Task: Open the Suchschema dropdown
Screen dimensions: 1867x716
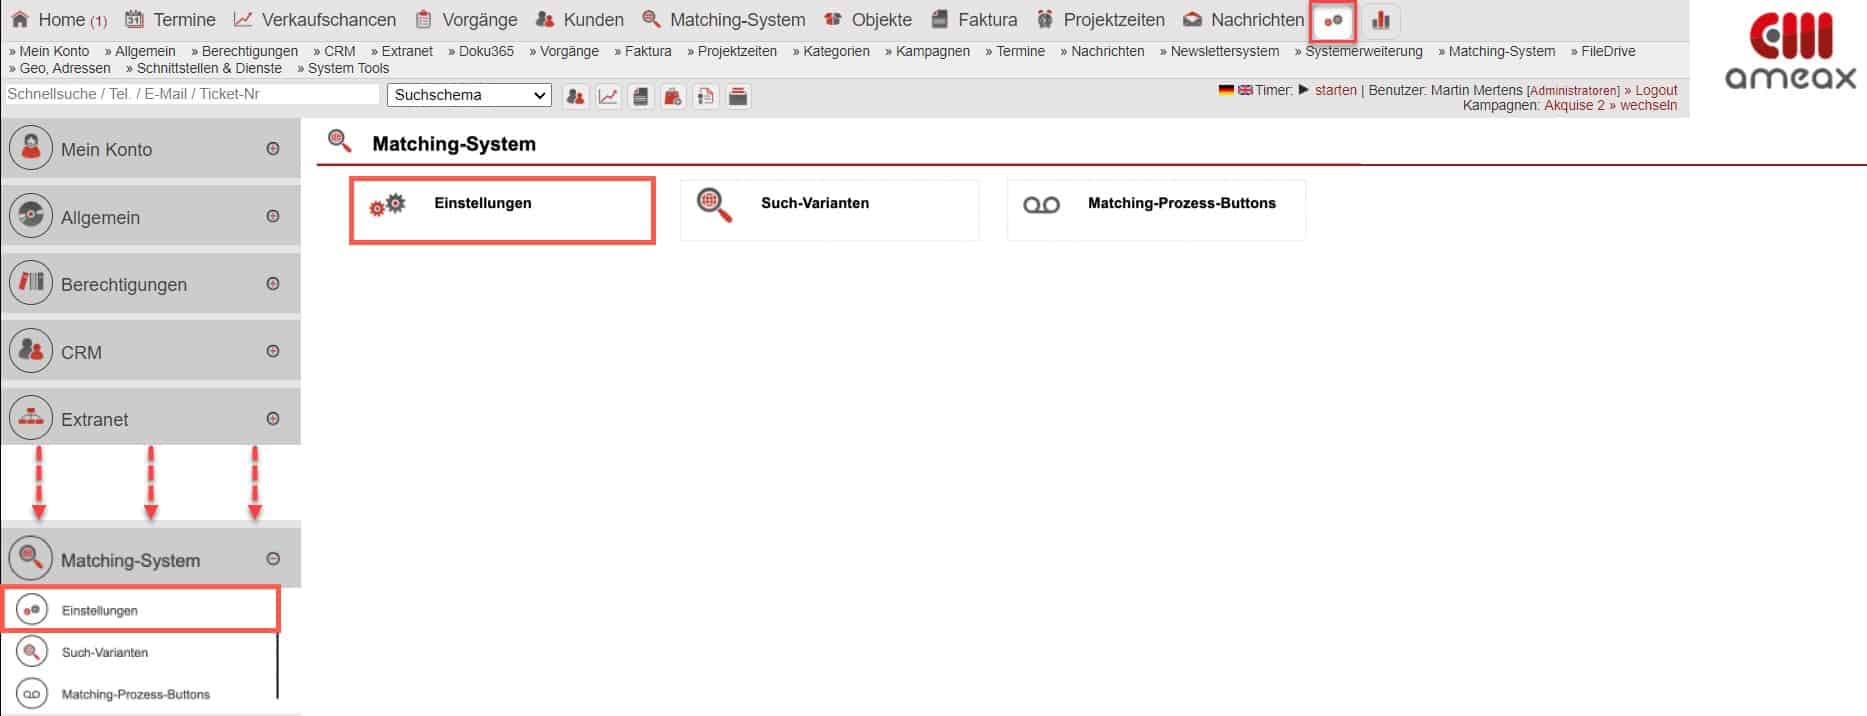Action: tap(469, 95)
